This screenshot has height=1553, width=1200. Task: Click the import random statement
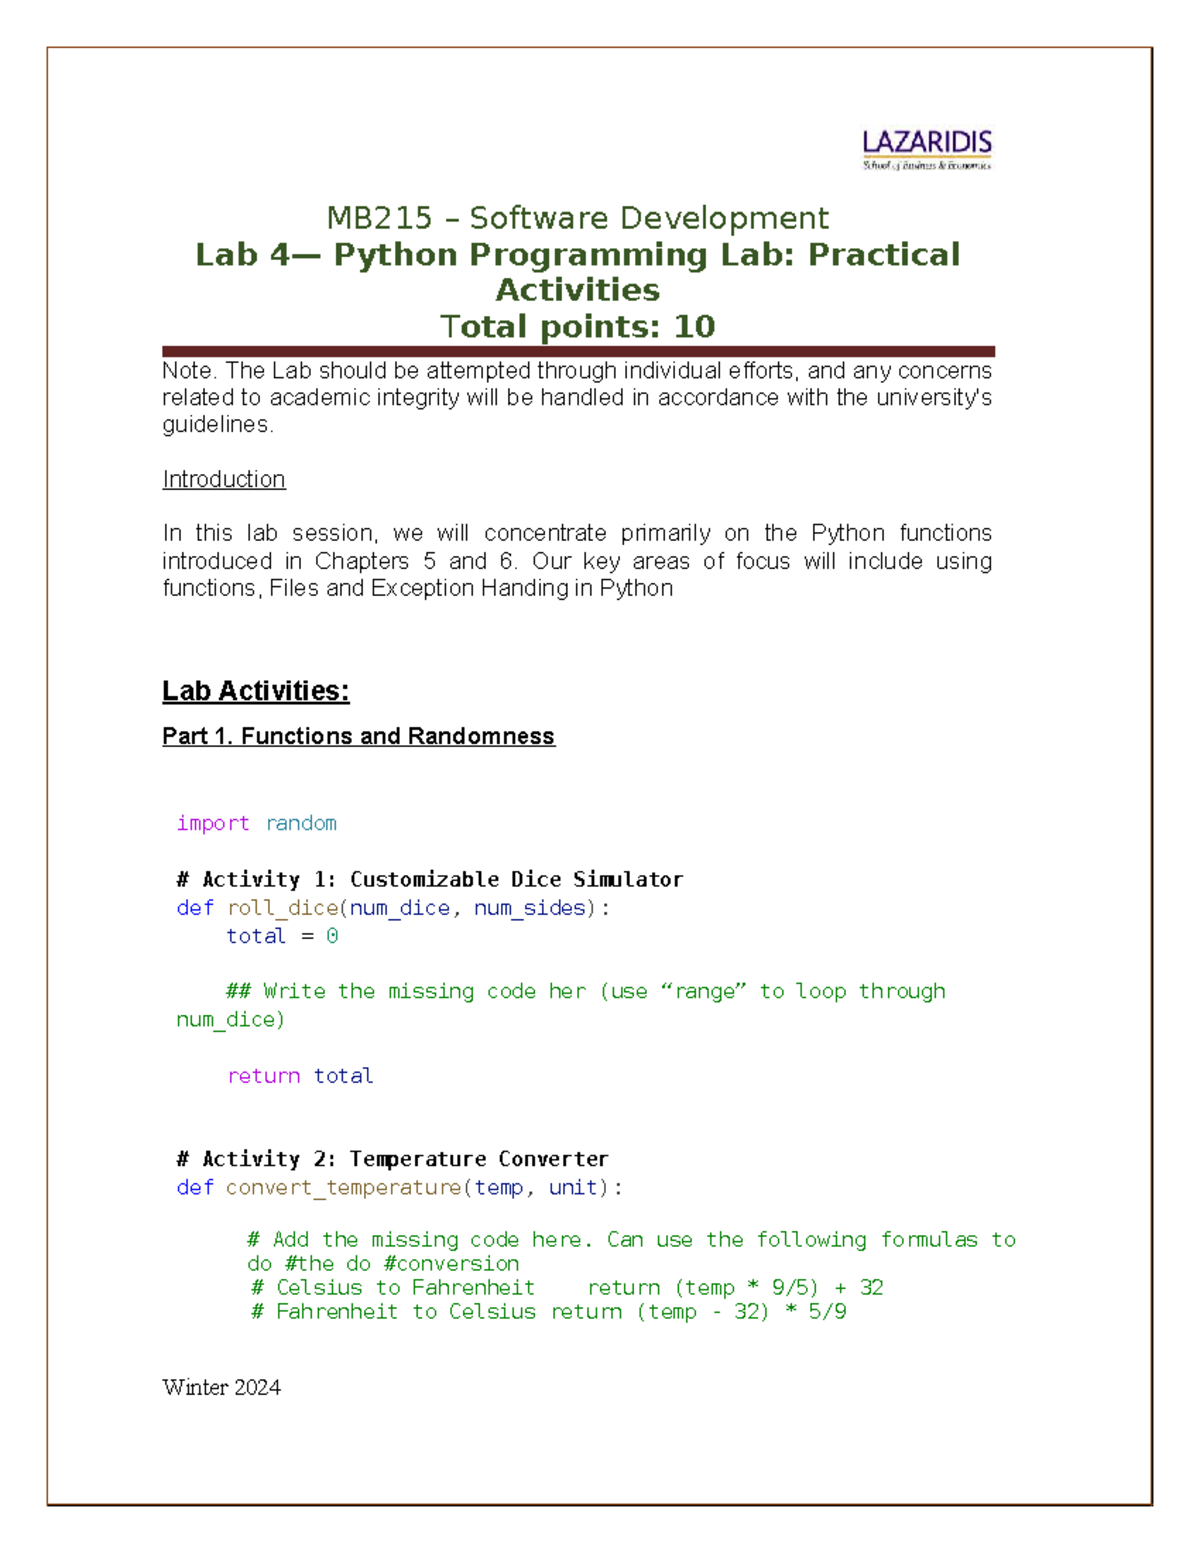click(x=256, y=823)
